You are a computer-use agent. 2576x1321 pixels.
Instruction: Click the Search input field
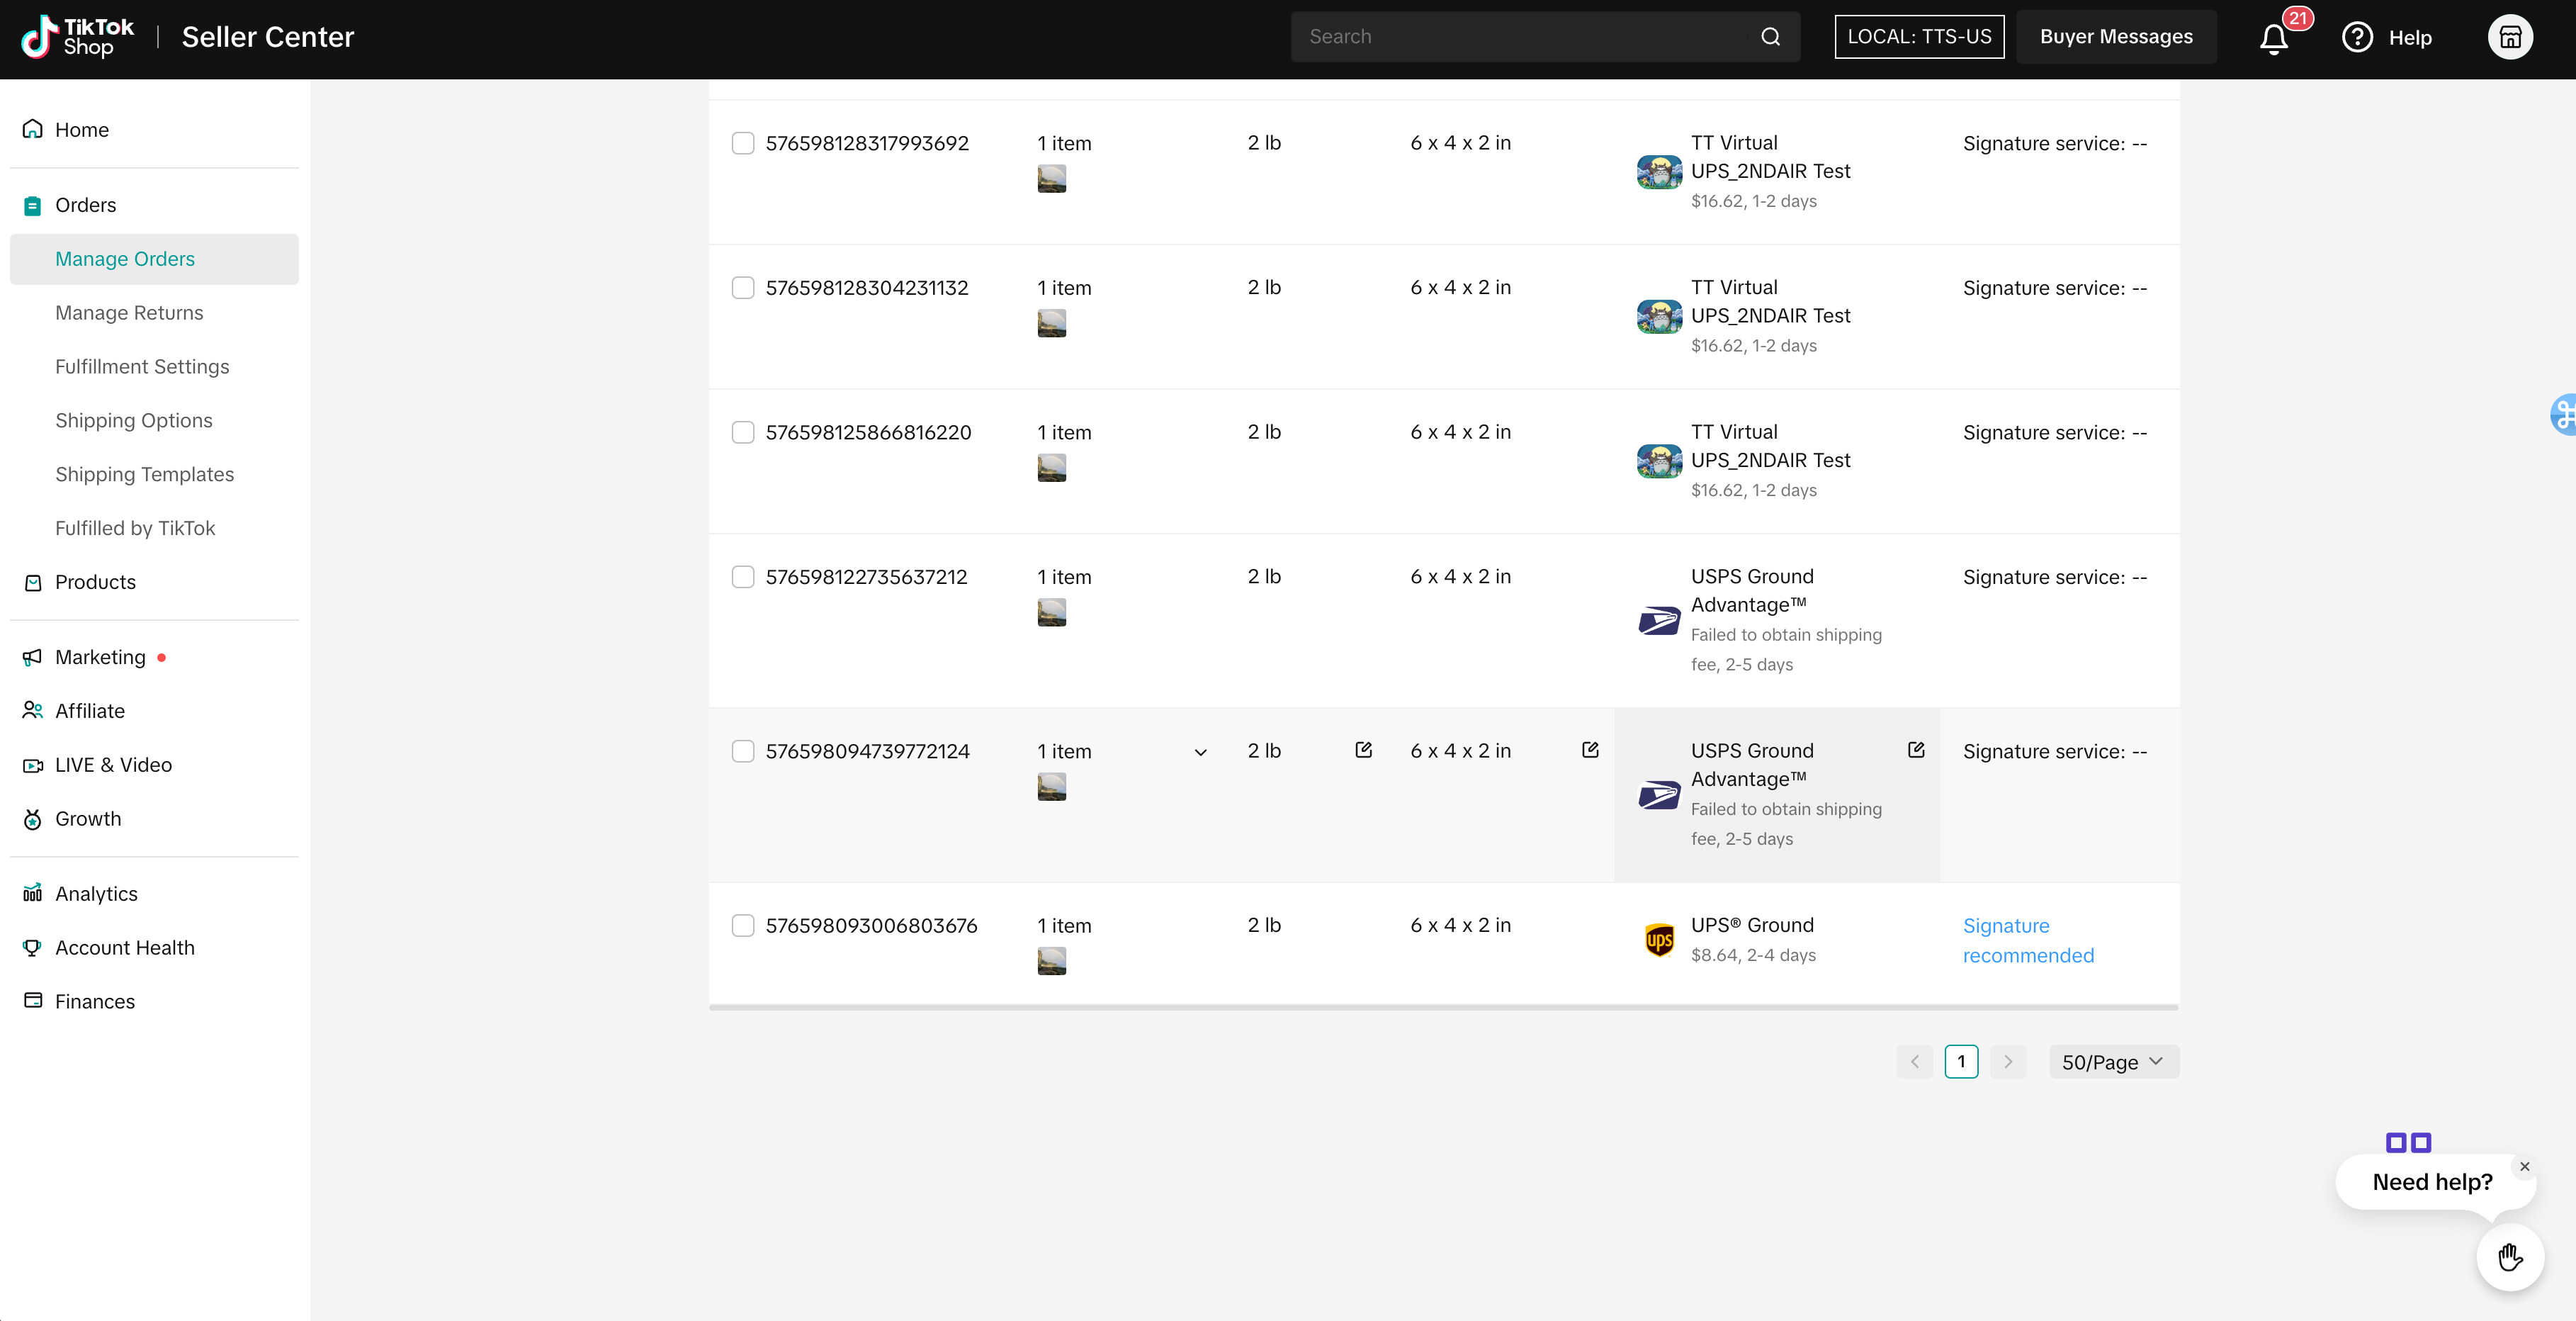[x=1525, y=37]
